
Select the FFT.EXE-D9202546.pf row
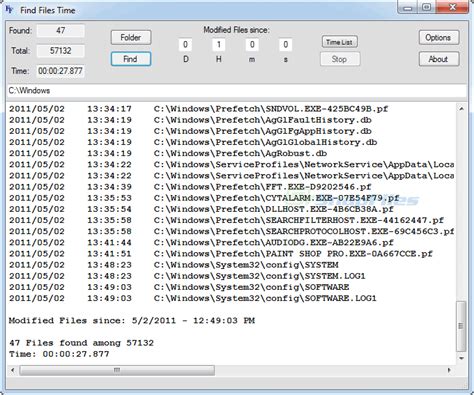tap(190, 187)
